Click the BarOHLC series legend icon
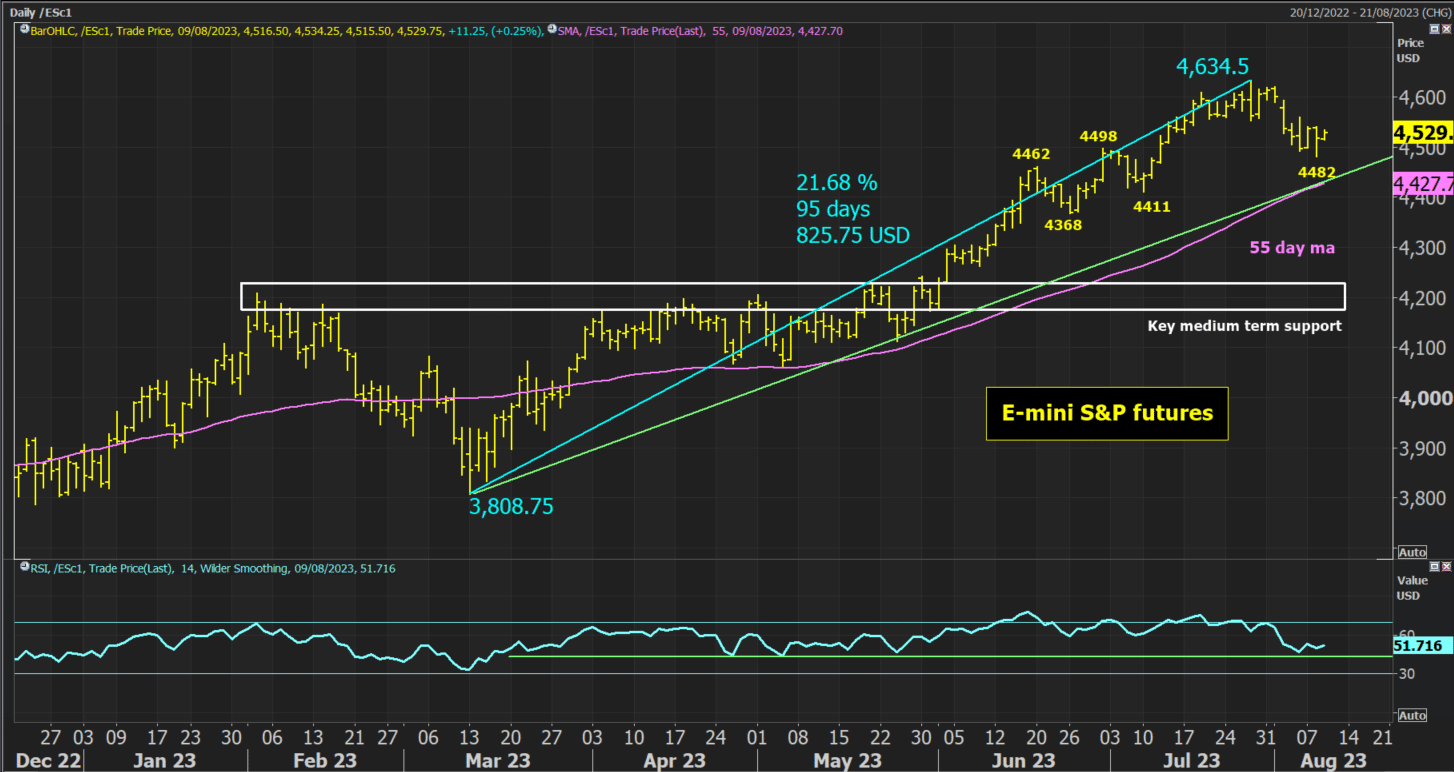1454x772 pixels. [x=23, y=30]
